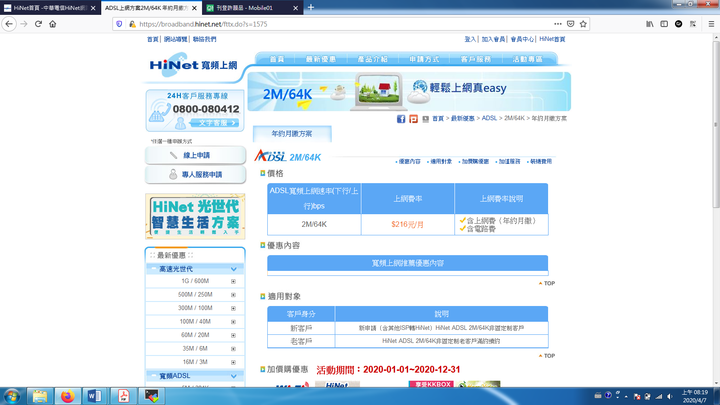
Task: Open 產品介紹 nav menu
Action: [x=372, y=59]
